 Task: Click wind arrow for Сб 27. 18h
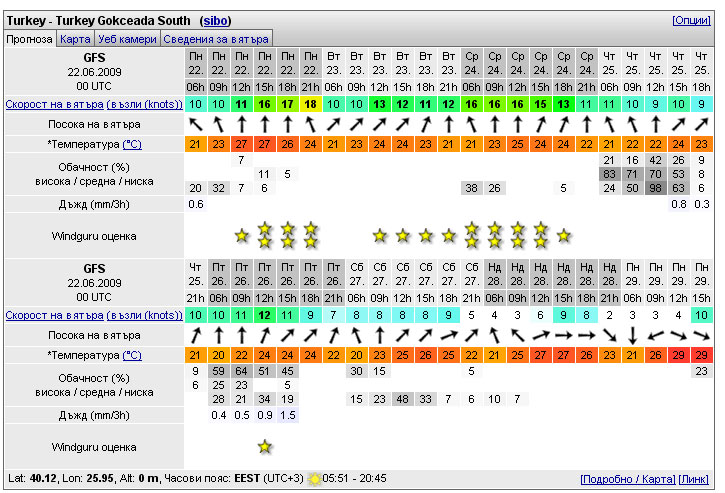click(448, 335)
